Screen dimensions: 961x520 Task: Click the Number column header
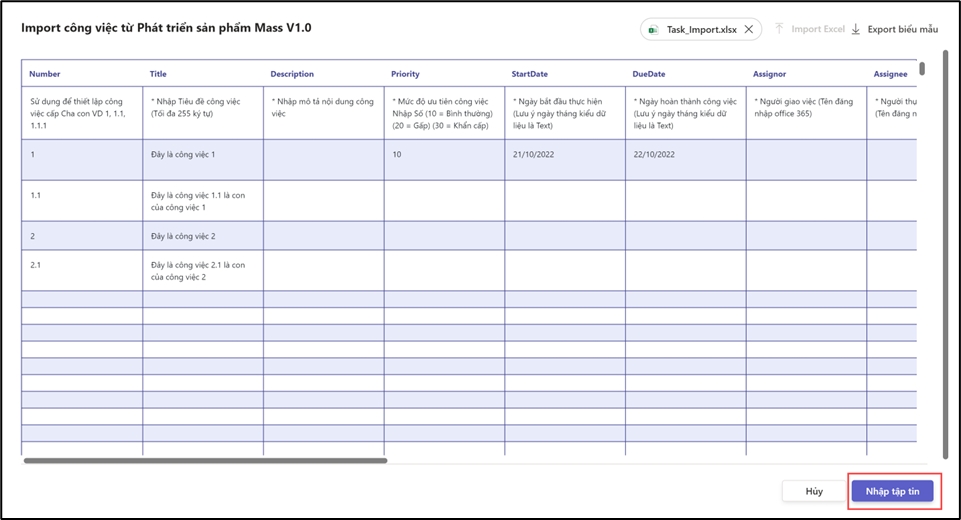pyautogui.click(x=45, y=74)
